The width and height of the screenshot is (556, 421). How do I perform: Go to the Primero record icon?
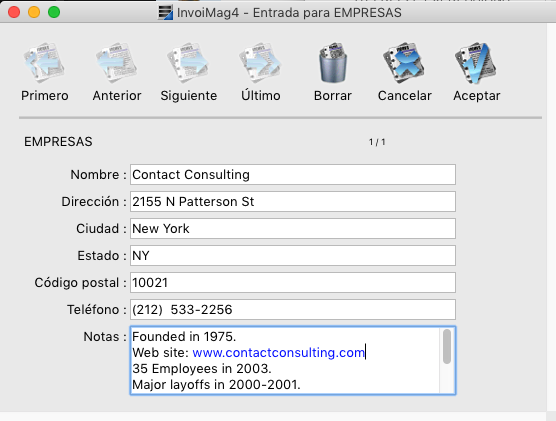pyautogui.click(x=44, y=63)
